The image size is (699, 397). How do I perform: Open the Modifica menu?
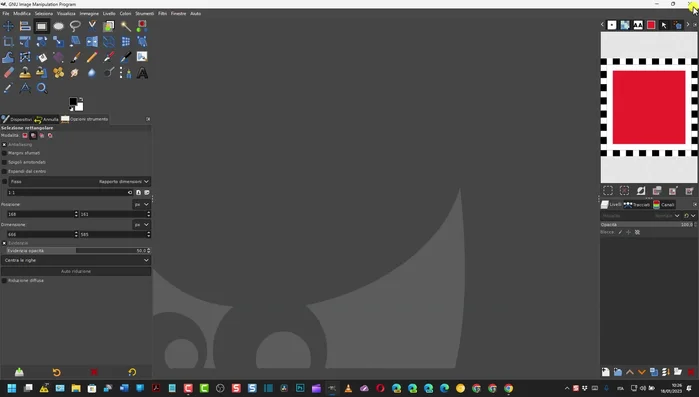coord(22,13)
